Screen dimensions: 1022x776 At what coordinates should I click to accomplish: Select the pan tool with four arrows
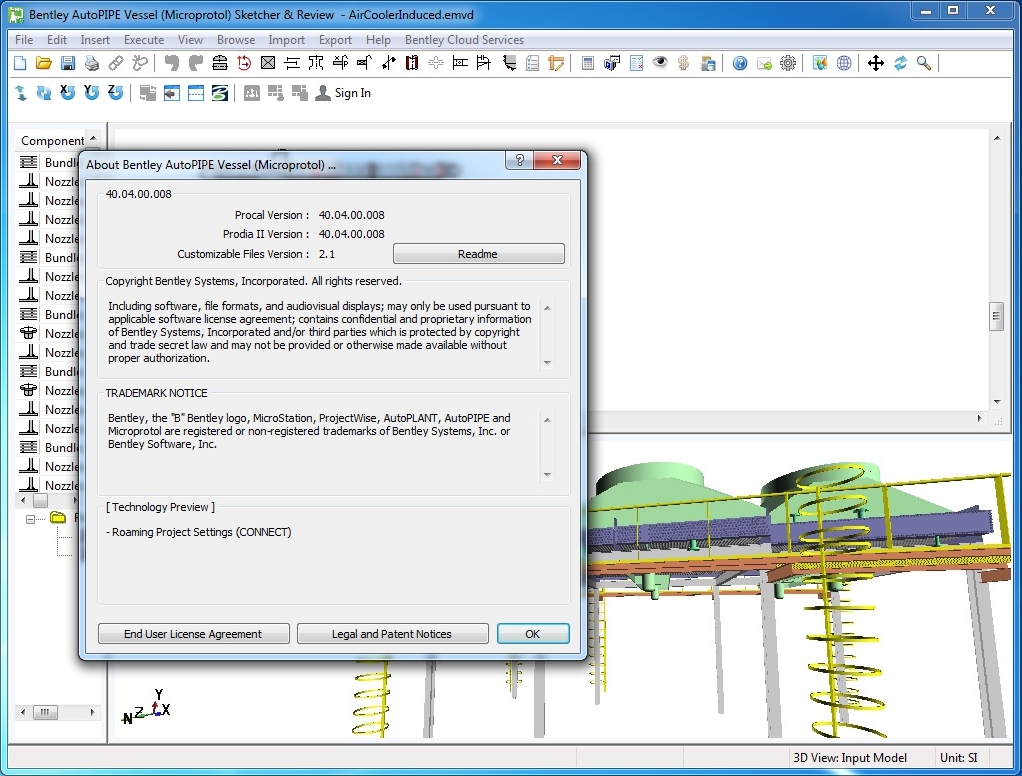[876, 63]
